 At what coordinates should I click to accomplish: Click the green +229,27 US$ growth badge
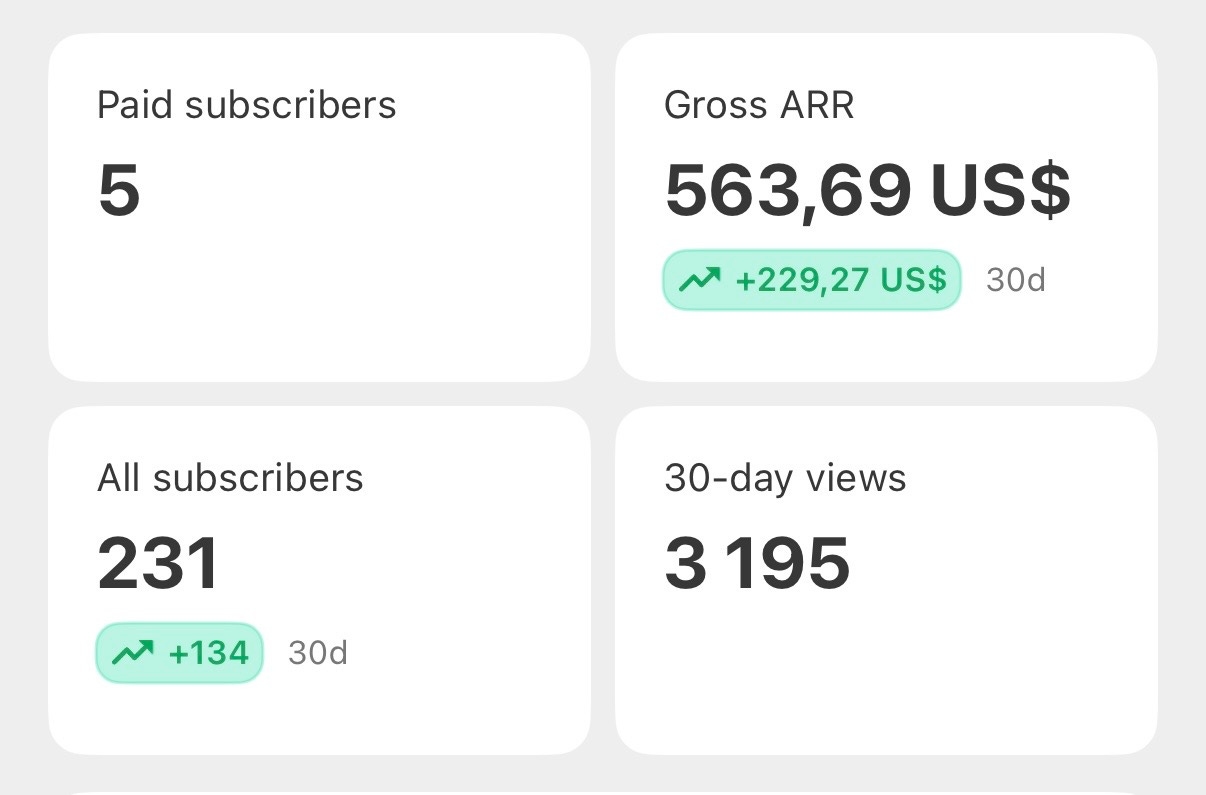[x=812, y=280]
